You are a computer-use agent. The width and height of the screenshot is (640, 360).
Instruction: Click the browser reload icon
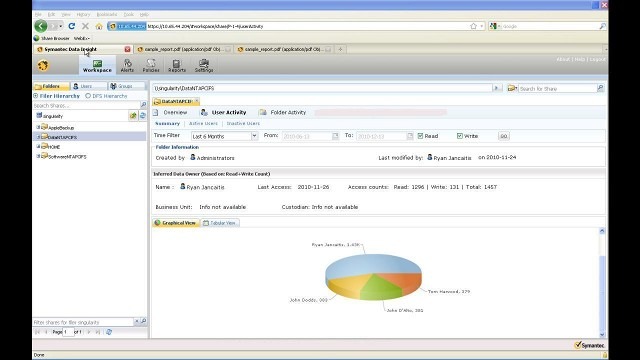[x=72, y=26]
